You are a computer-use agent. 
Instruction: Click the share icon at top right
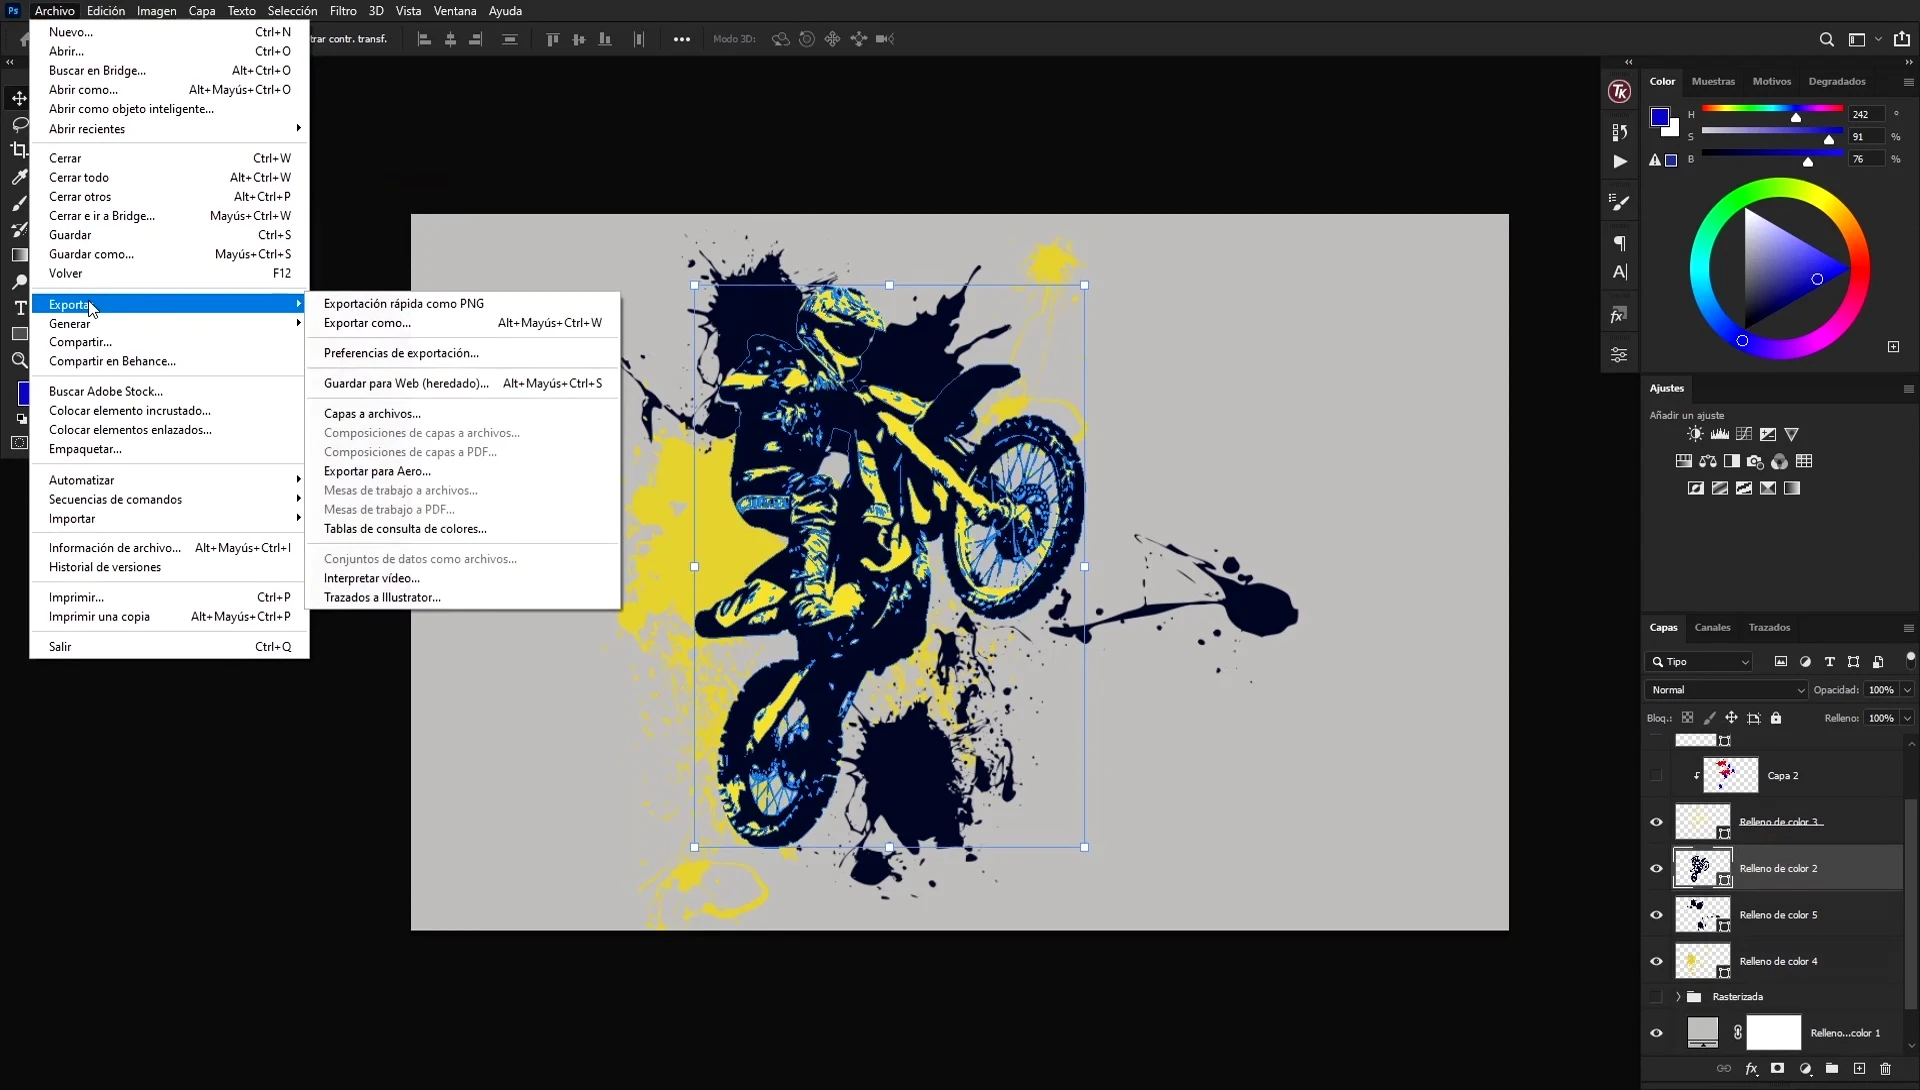point(1902,39)
